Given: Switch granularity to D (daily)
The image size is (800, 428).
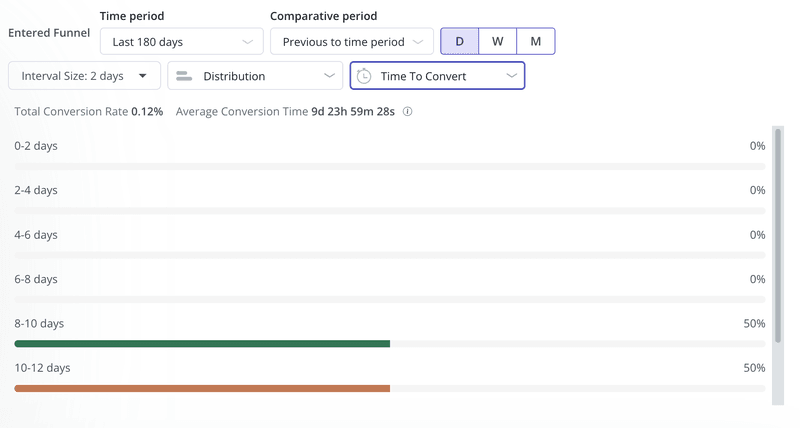Looking at the screenshot, I should [460, 42].
